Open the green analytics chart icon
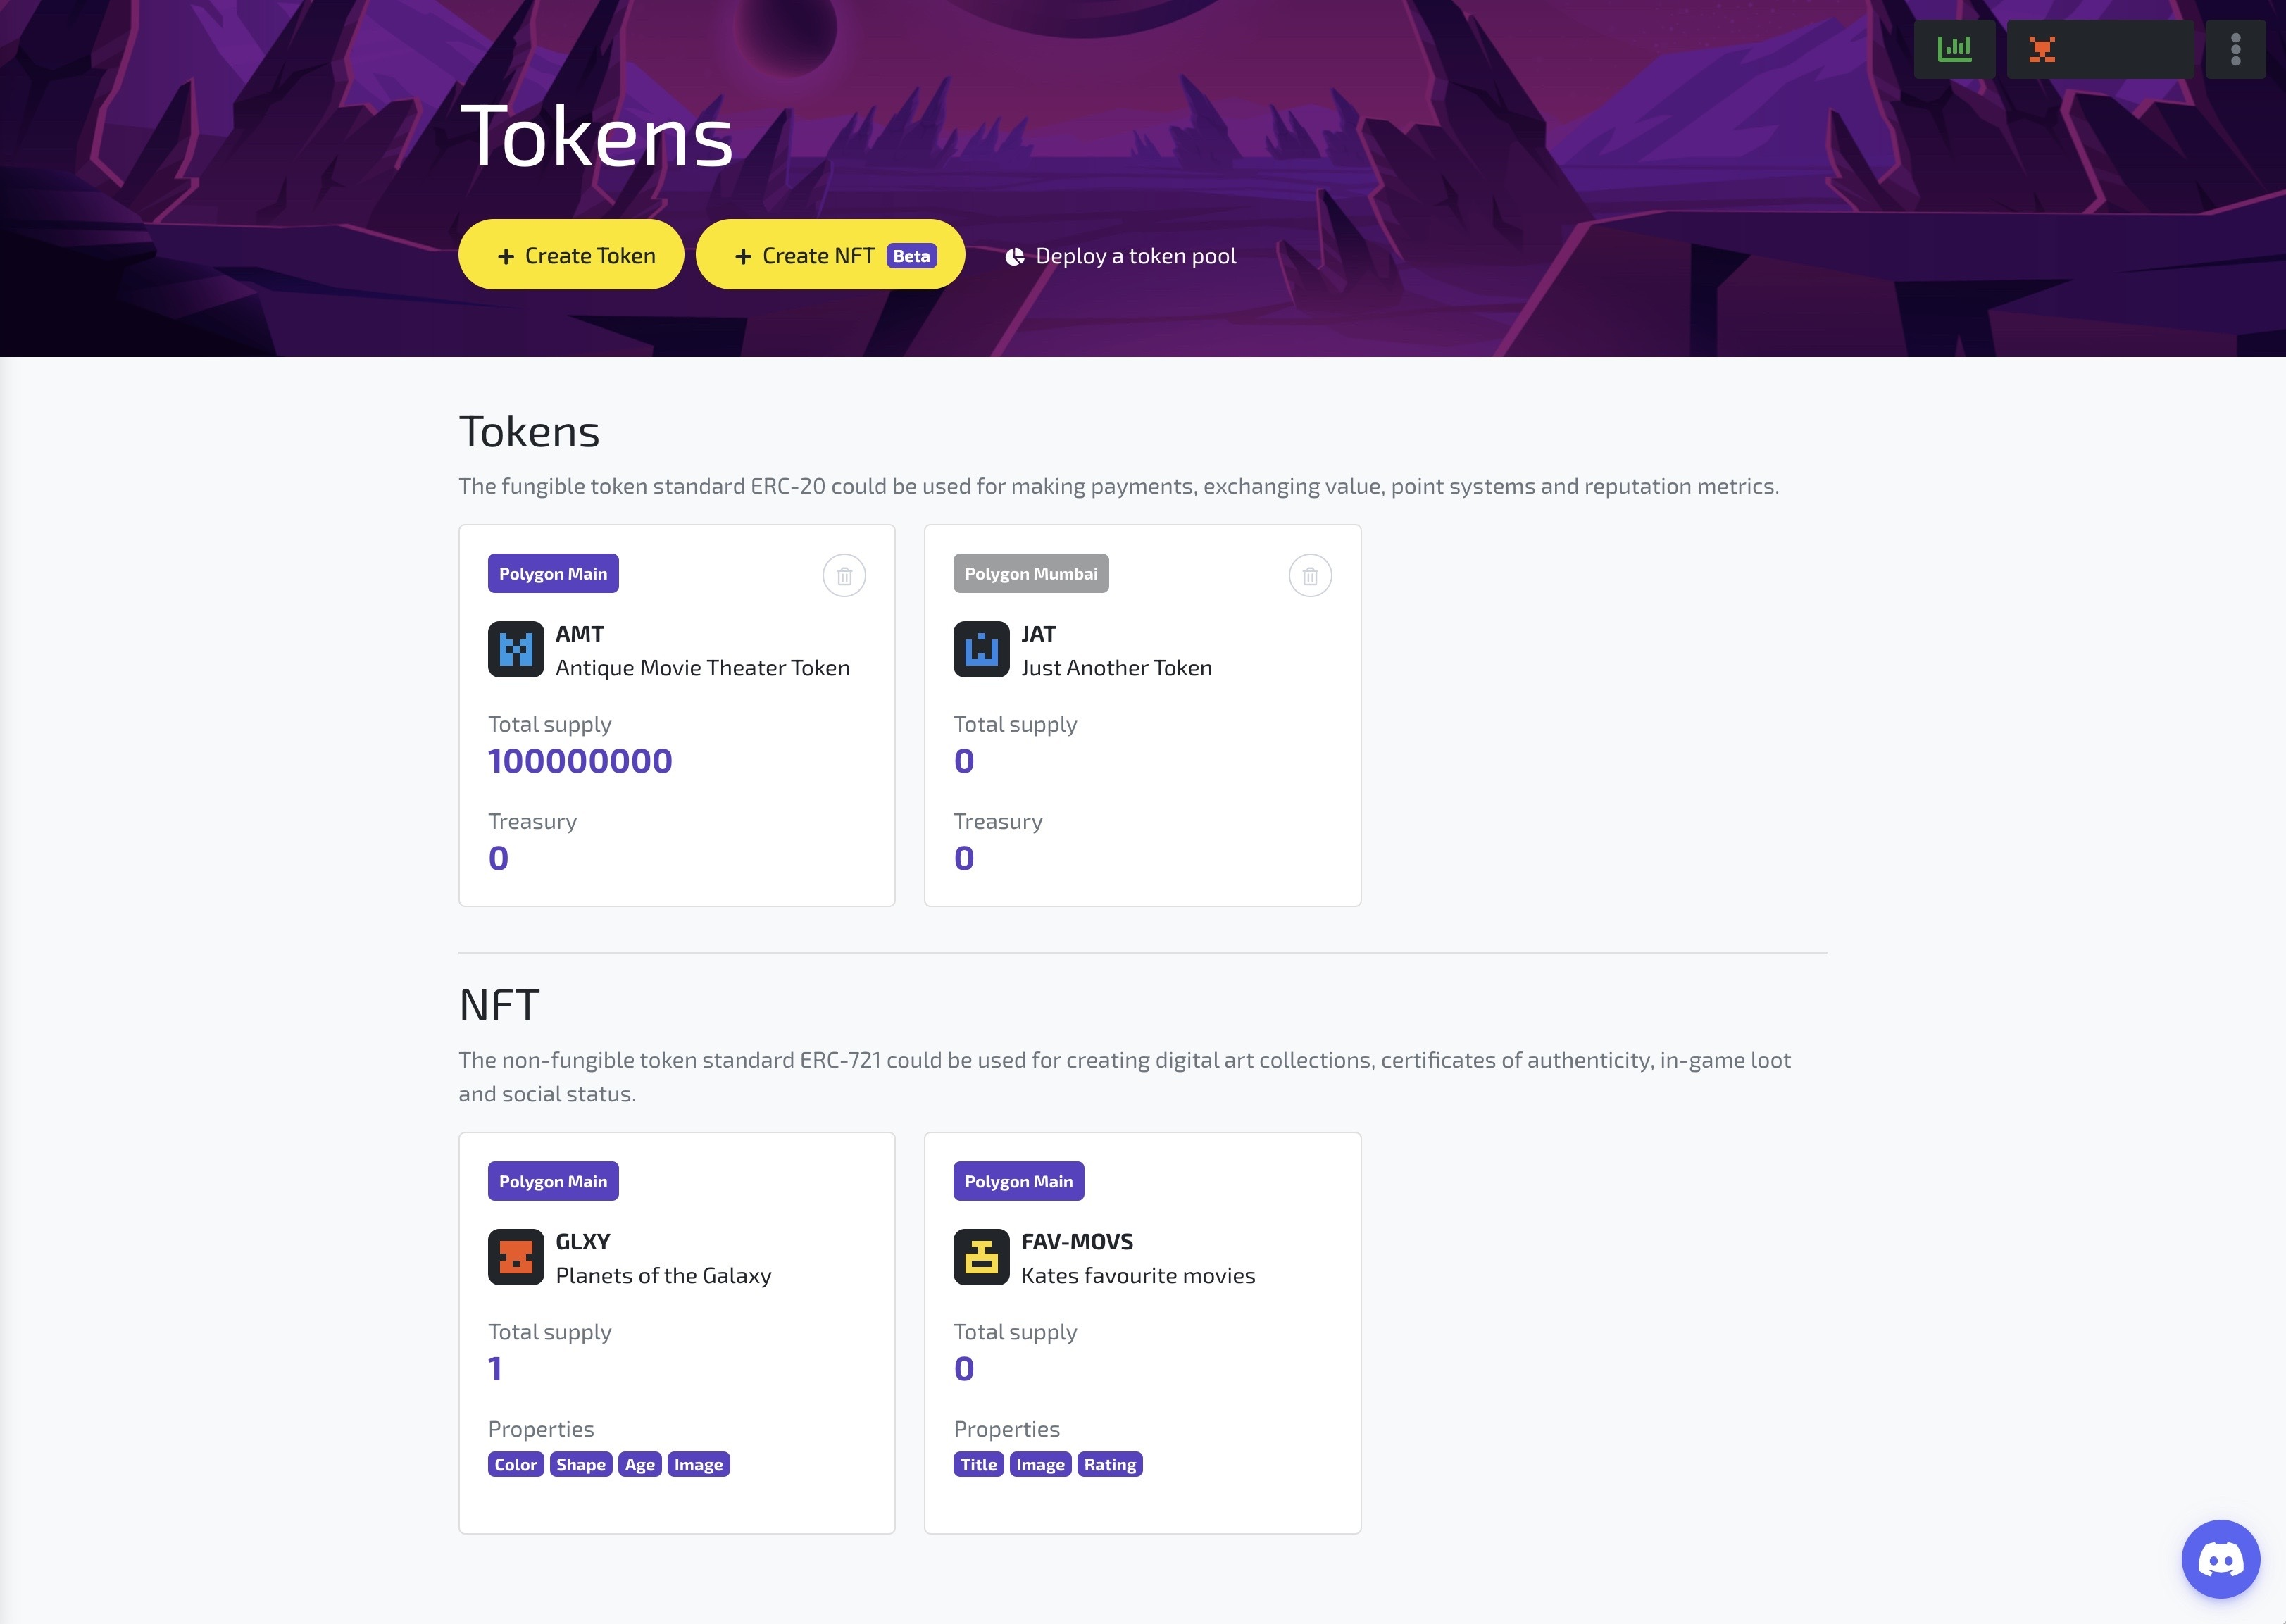This screenshot has height=1624, width=2286. pos(1954,49)
